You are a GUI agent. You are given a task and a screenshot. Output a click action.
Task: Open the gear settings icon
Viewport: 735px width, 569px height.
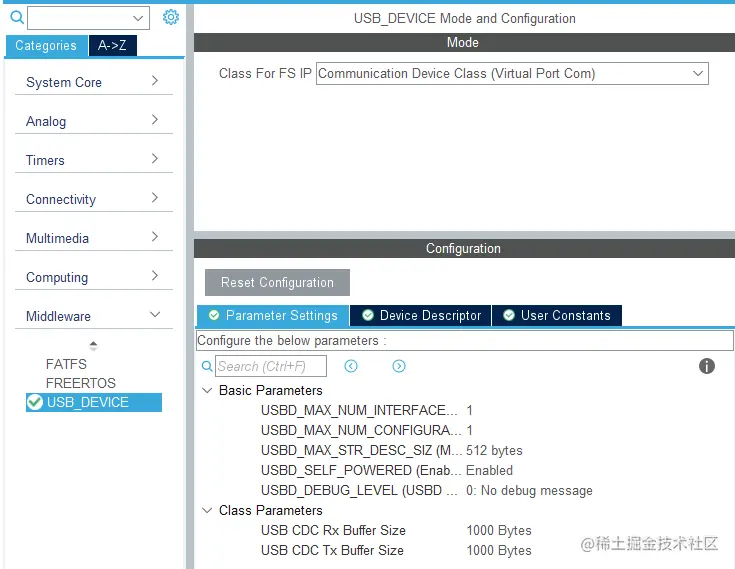171,17
